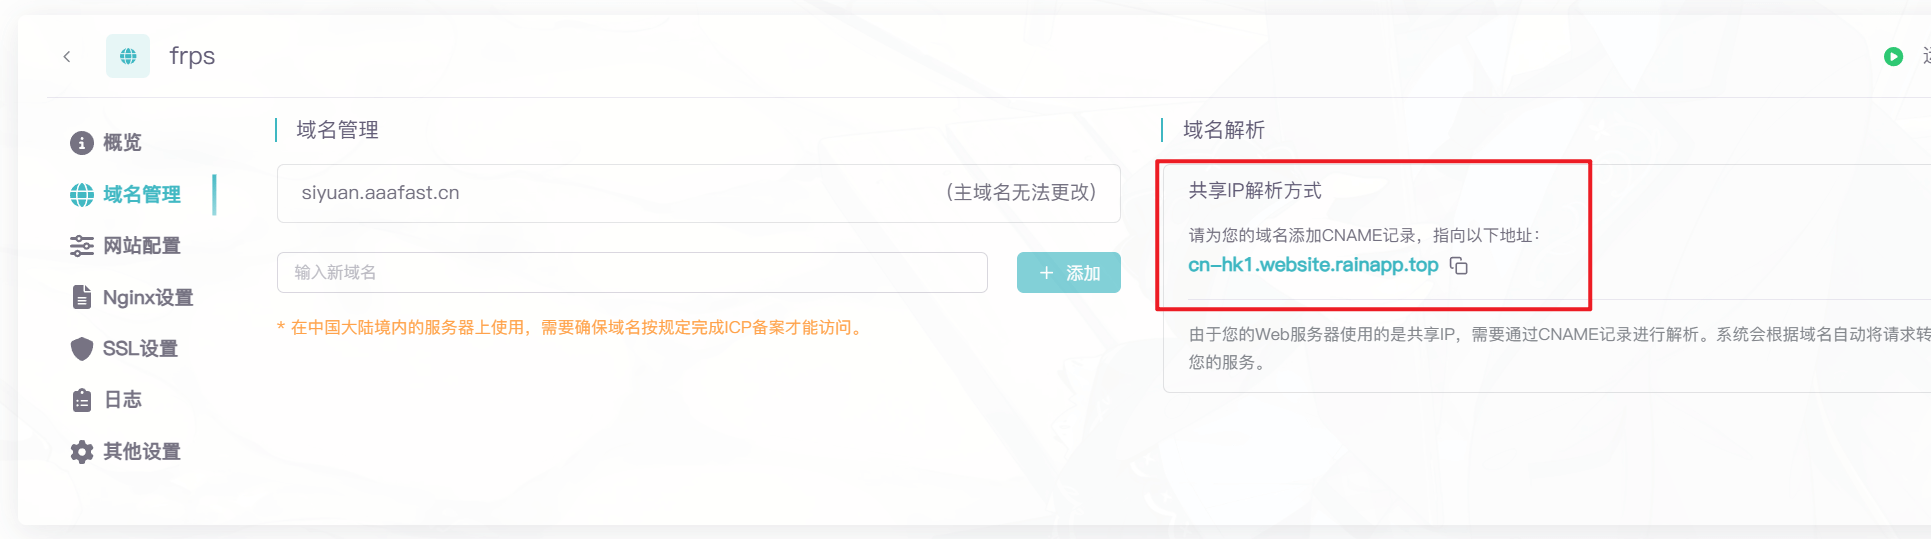Click the back chevron beside frps
Image resolution: width=1931 pixels, height=539 pixels.
tap(67, 57)
